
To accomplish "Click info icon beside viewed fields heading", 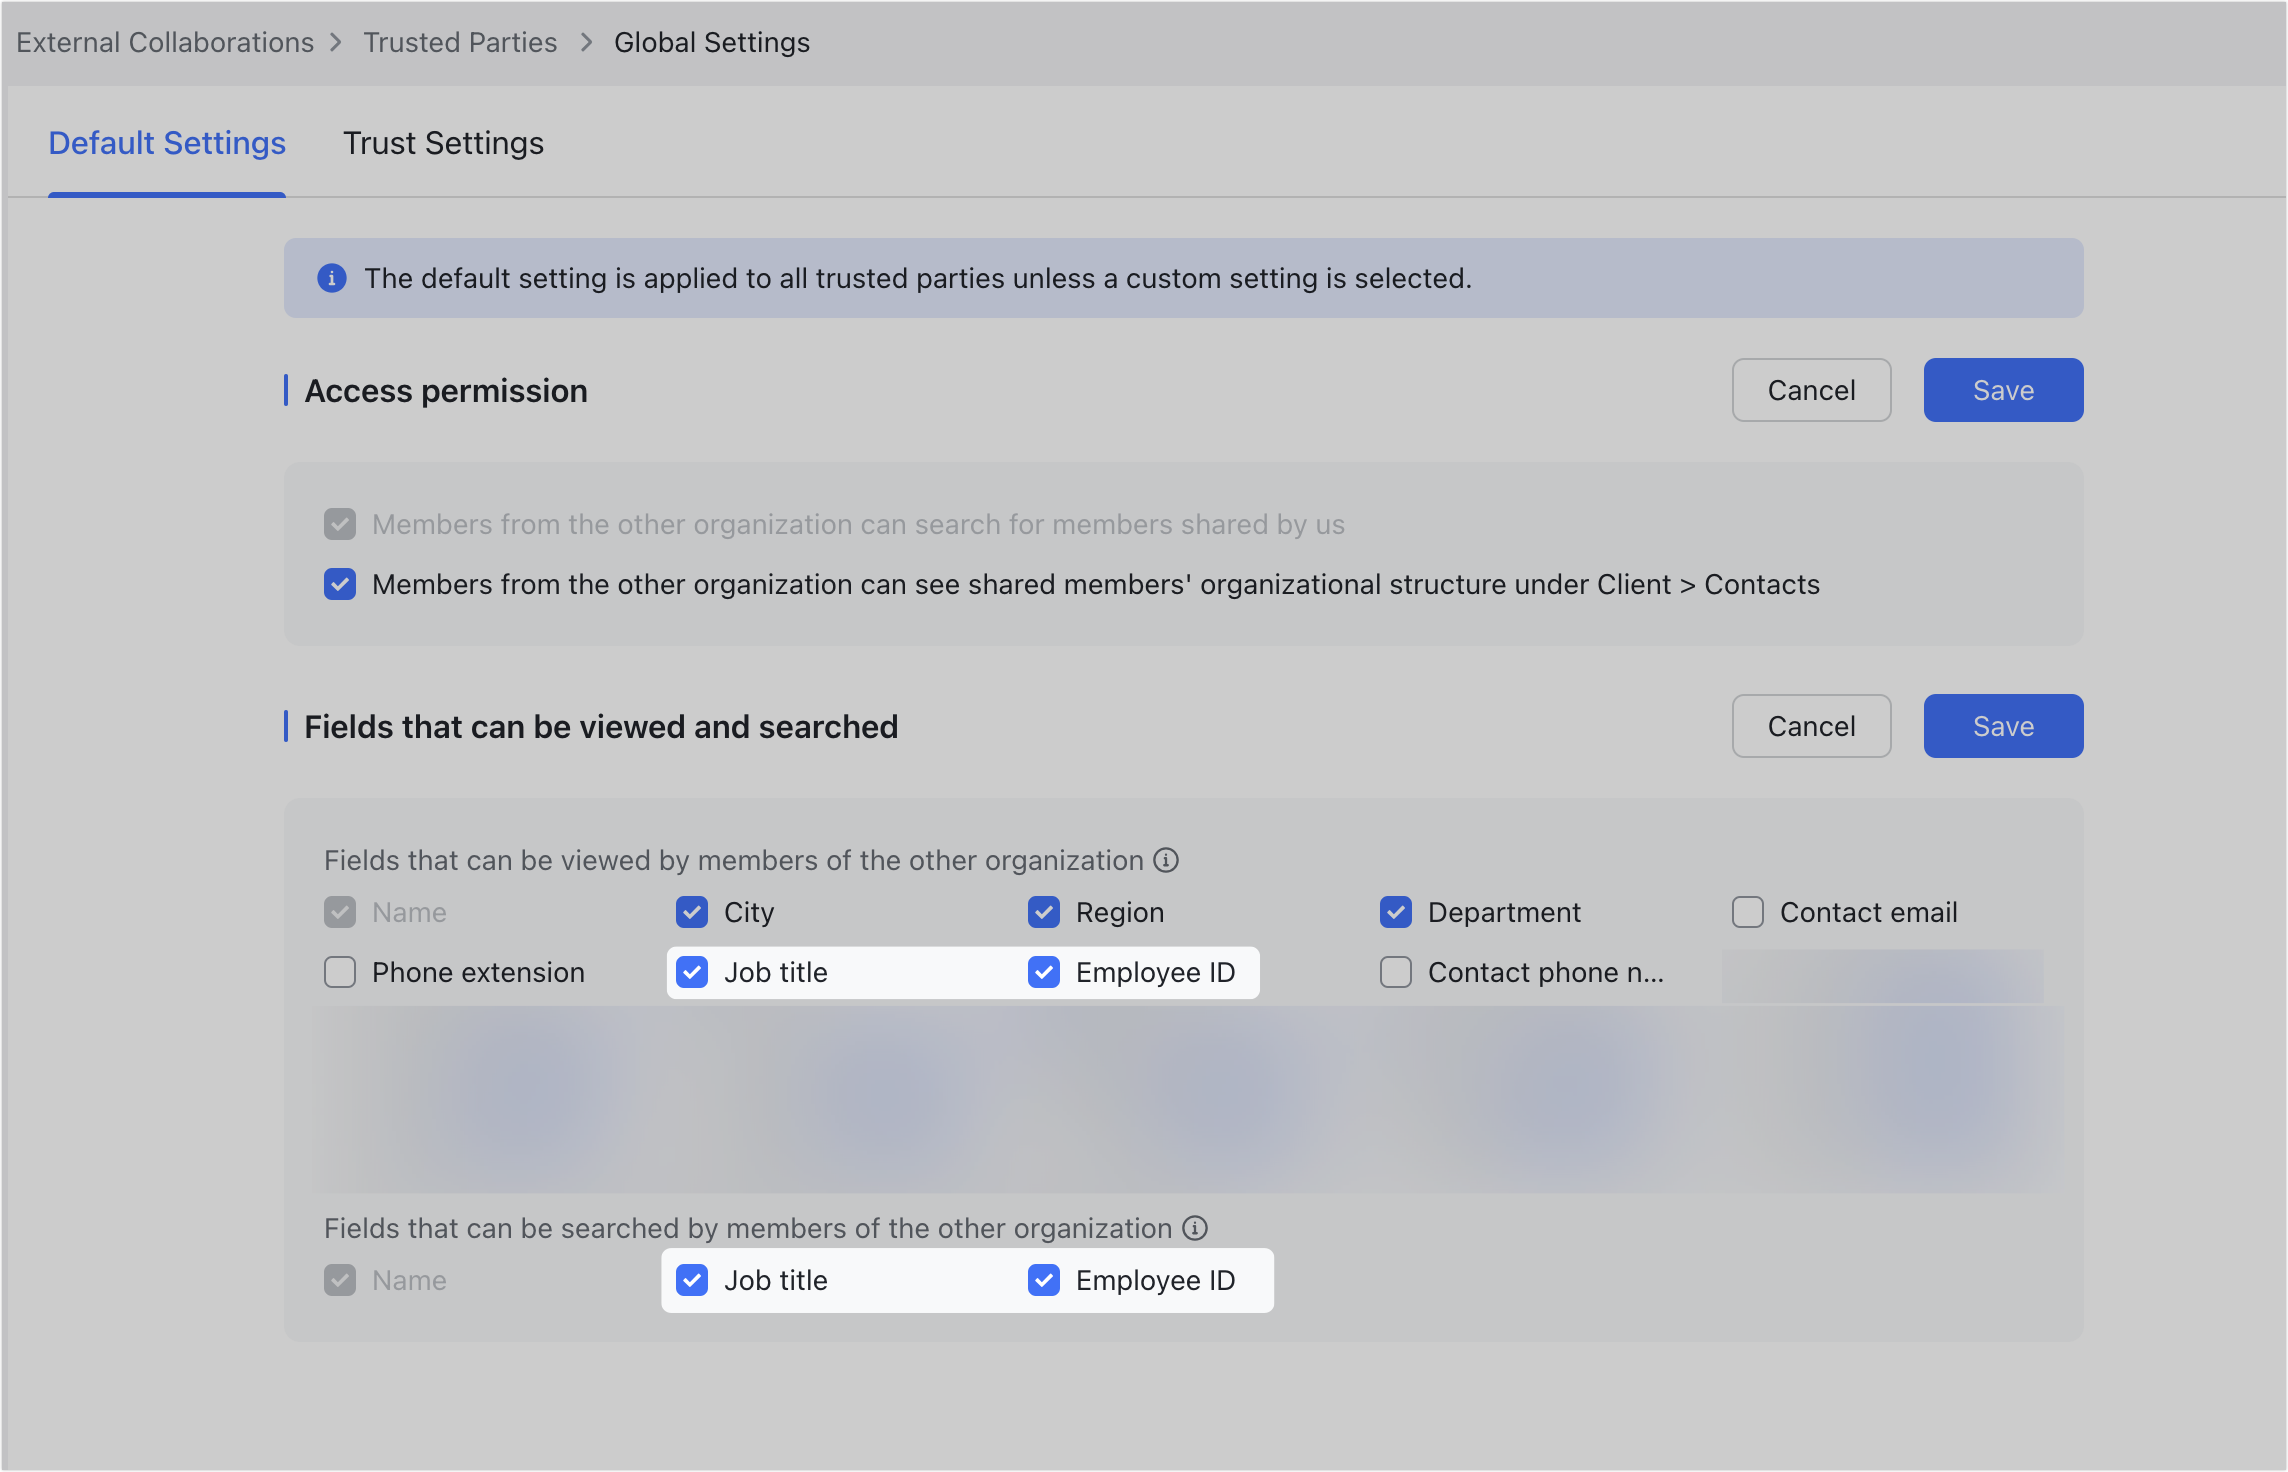I will [x=1166, y=860].
